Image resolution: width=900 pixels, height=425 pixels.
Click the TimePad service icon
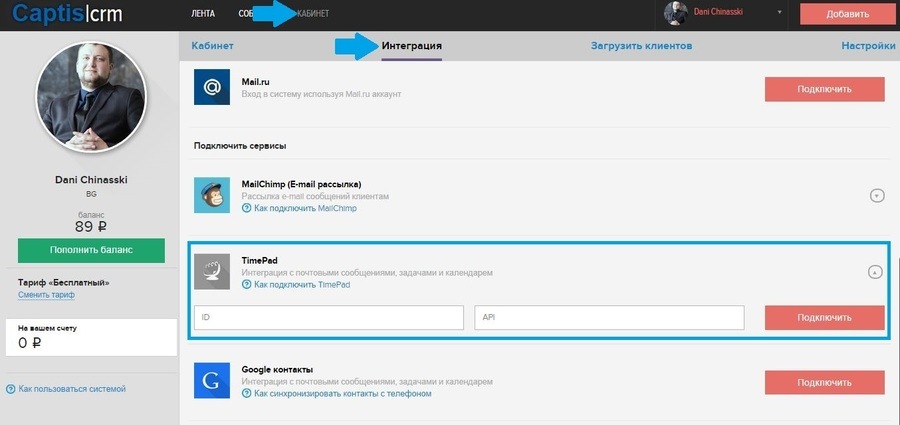pyautogui.click(x=212, y=271)
